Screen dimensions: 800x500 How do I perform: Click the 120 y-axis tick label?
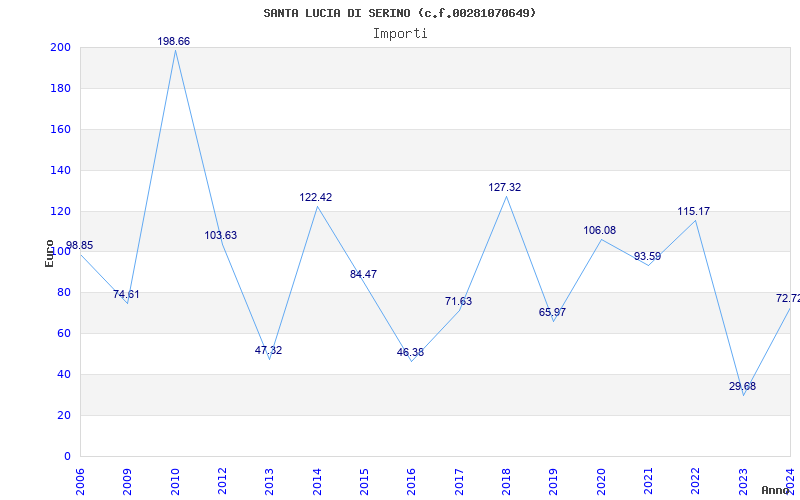click(60, 211)
